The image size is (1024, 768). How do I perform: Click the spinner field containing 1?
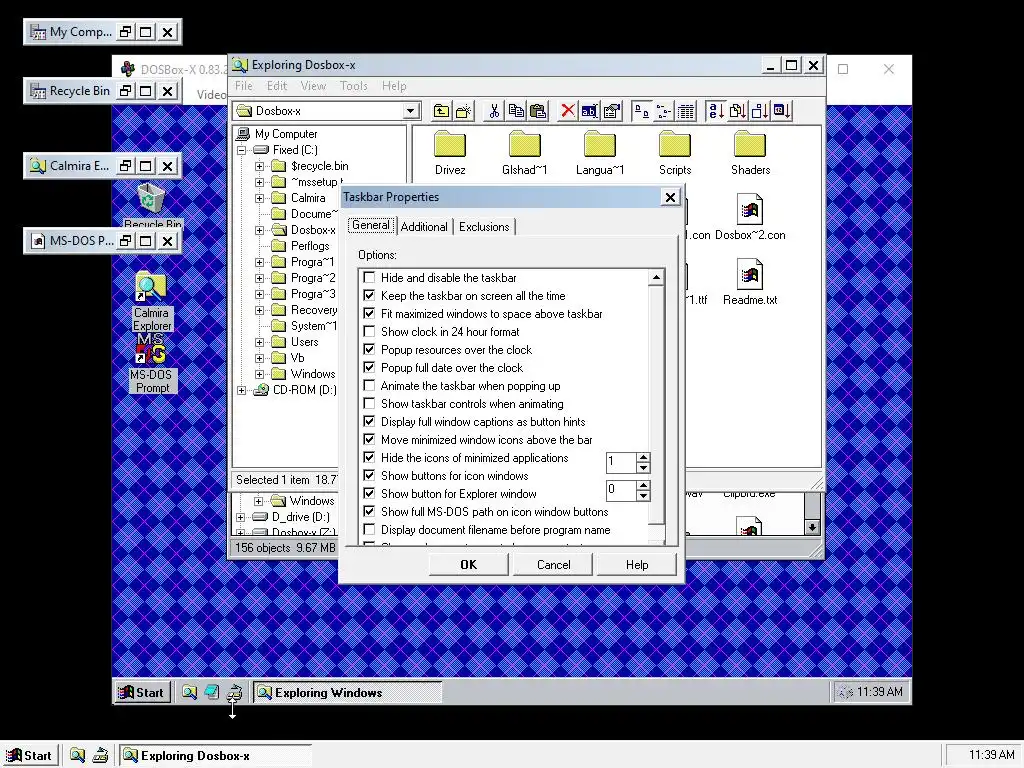621,462
